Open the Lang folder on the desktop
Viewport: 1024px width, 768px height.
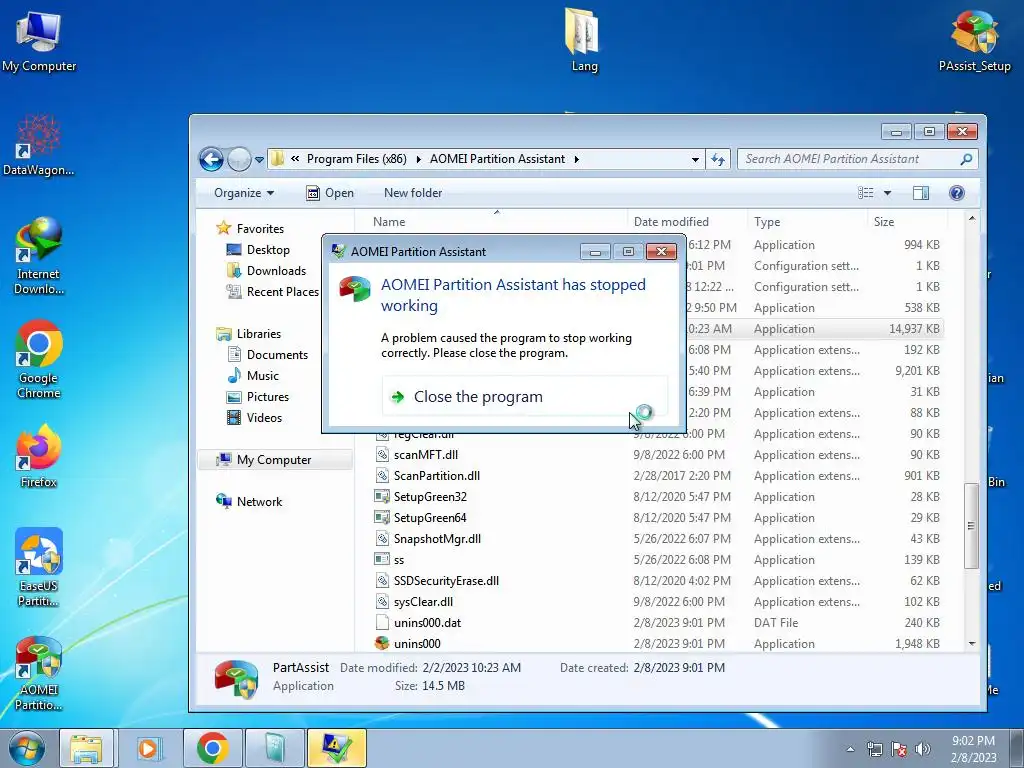coord(583,40)
